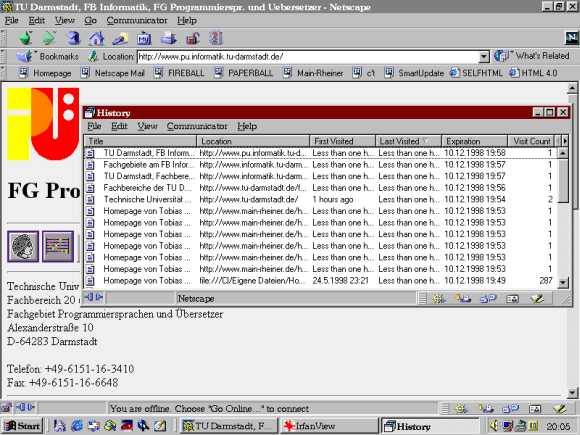Sort history by Visit Count column

(531, 141)
